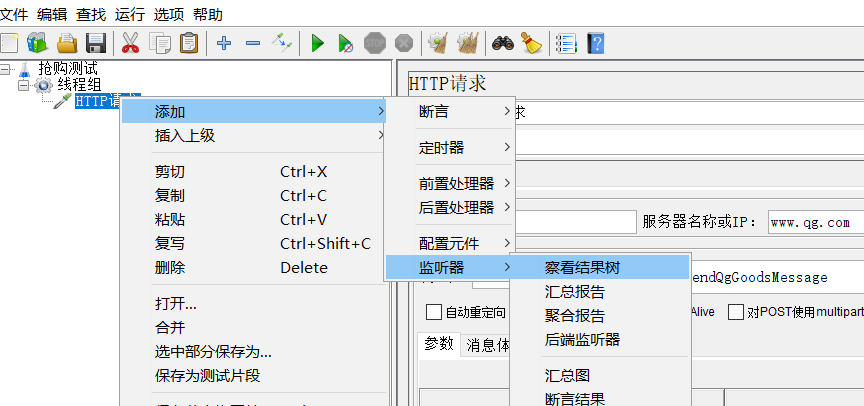Click the Clear results broom icon
Viewport: 864px width, 406px height.
pyautogui.click(x=438, y=42)
